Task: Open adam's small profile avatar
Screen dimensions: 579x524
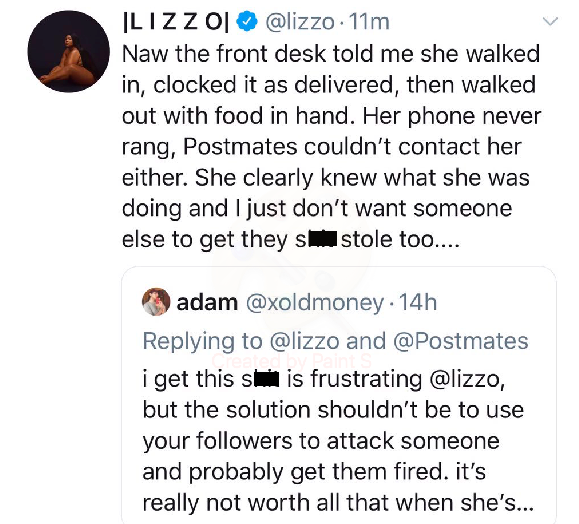Action: 156,302
